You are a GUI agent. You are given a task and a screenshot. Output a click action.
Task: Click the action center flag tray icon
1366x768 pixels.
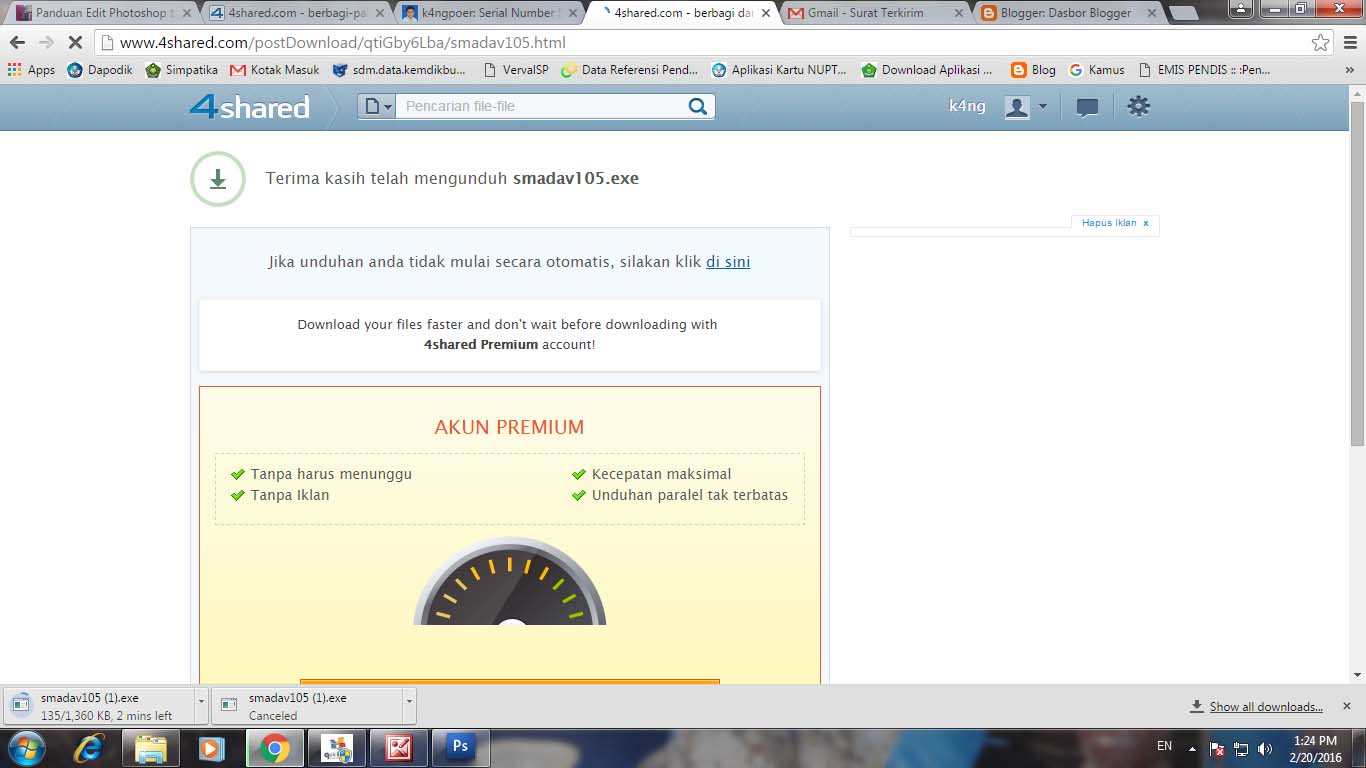pos(1217,748)
